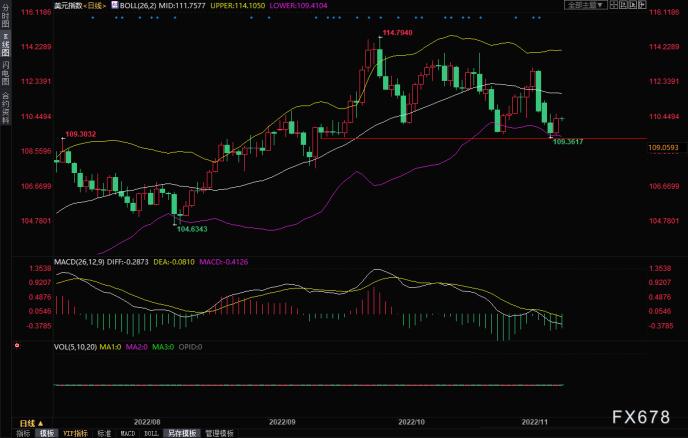Open 管理模板 template manager

(219, 433)
